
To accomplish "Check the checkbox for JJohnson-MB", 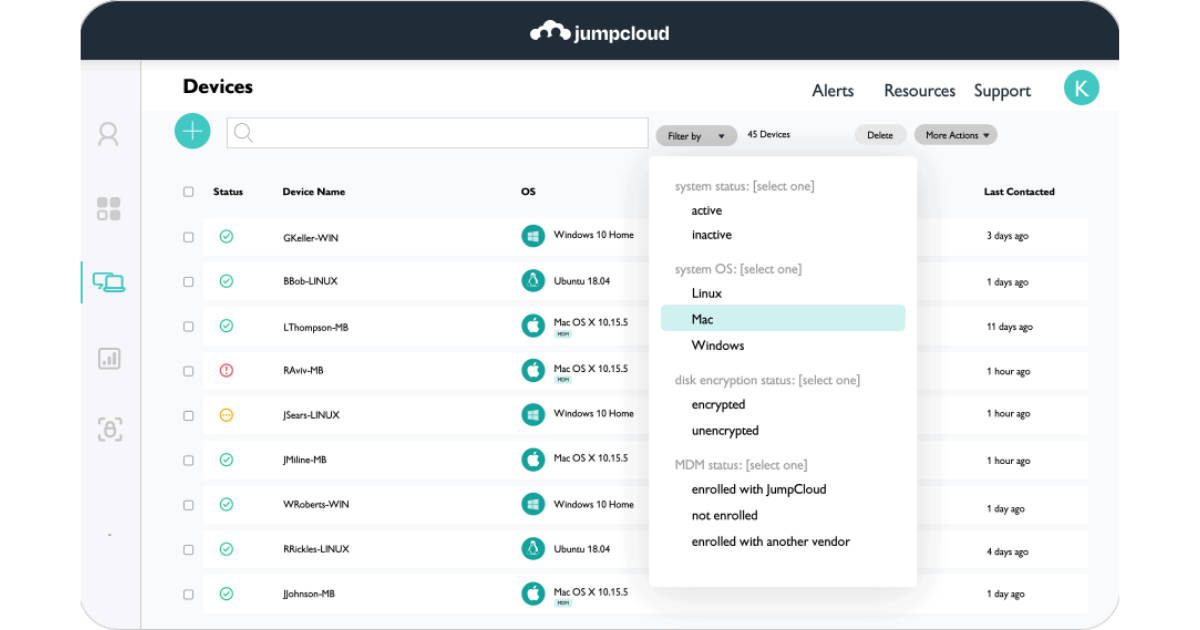I will [x=188, y=593].
